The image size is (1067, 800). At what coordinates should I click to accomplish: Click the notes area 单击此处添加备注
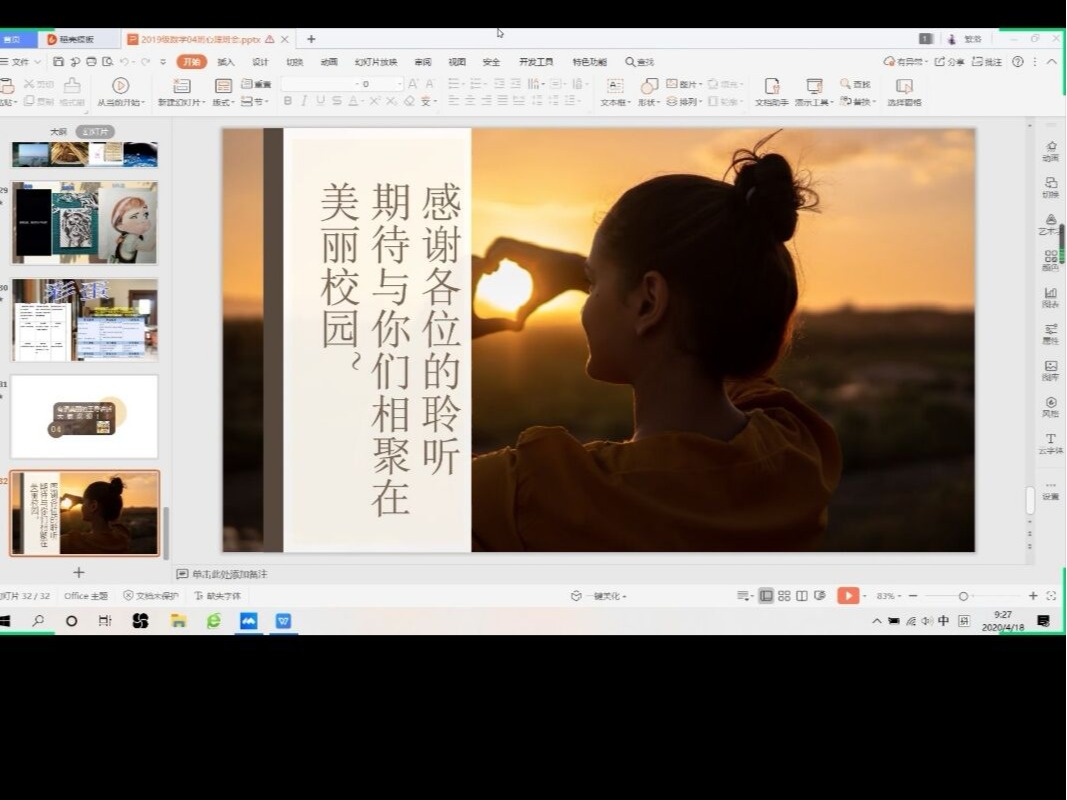tap(229, 574)
